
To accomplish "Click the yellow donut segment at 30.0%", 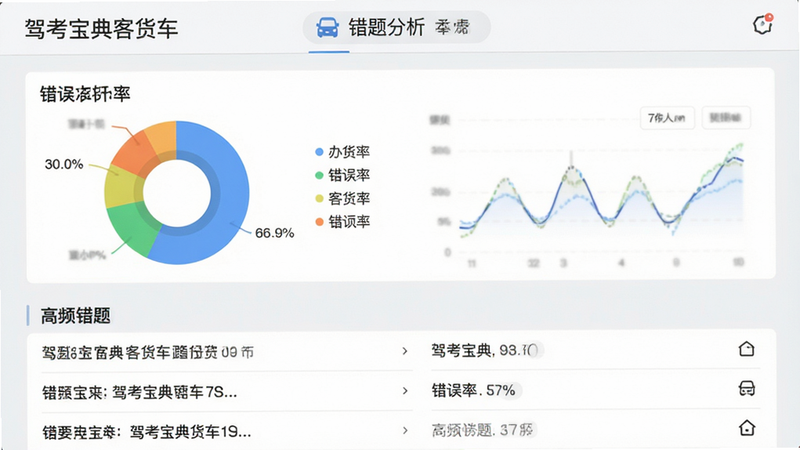I will 120,186.
